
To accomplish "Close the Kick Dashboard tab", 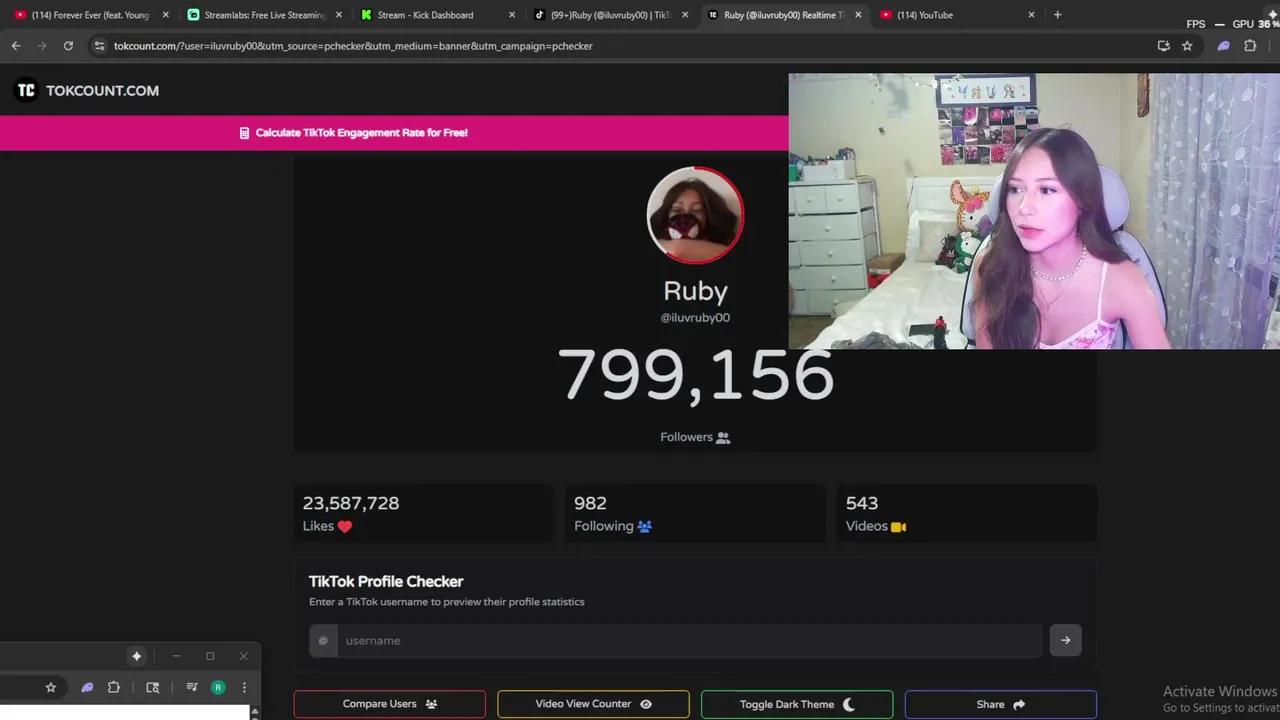I will click(512, 15).
